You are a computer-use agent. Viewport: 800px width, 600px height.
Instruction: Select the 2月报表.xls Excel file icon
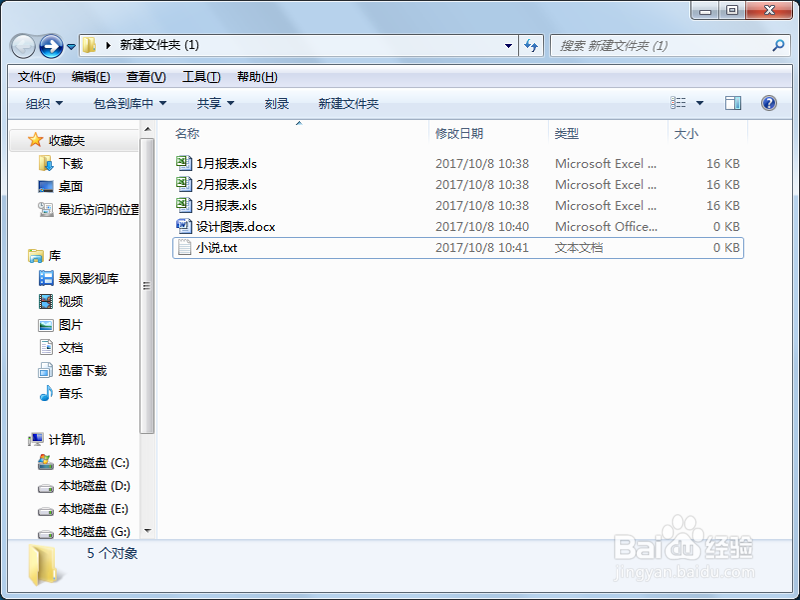pos(184,184)
